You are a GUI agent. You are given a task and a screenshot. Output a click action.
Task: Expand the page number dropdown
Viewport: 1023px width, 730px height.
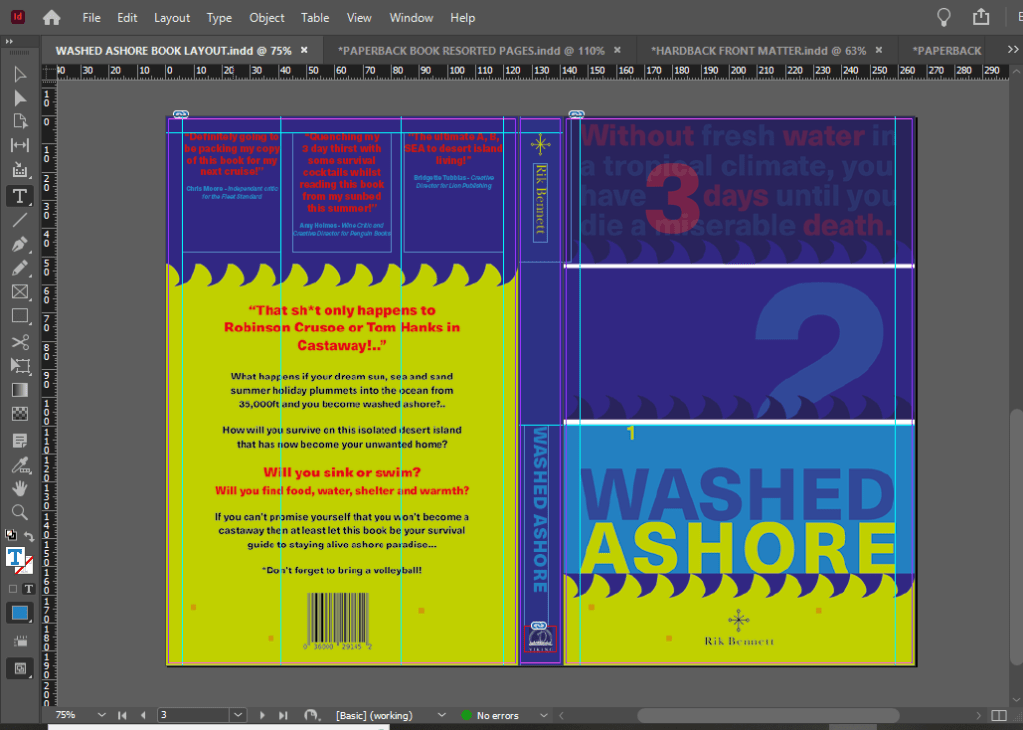click(238, 715)
